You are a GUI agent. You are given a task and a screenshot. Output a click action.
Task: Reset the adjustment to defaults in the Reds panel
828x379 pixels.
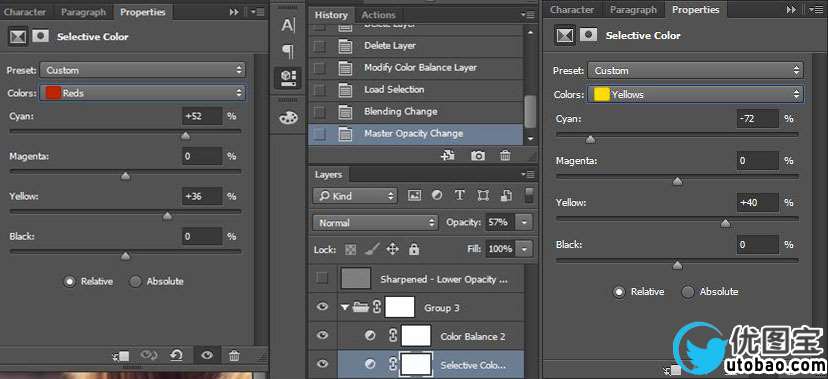pos(177,355)
